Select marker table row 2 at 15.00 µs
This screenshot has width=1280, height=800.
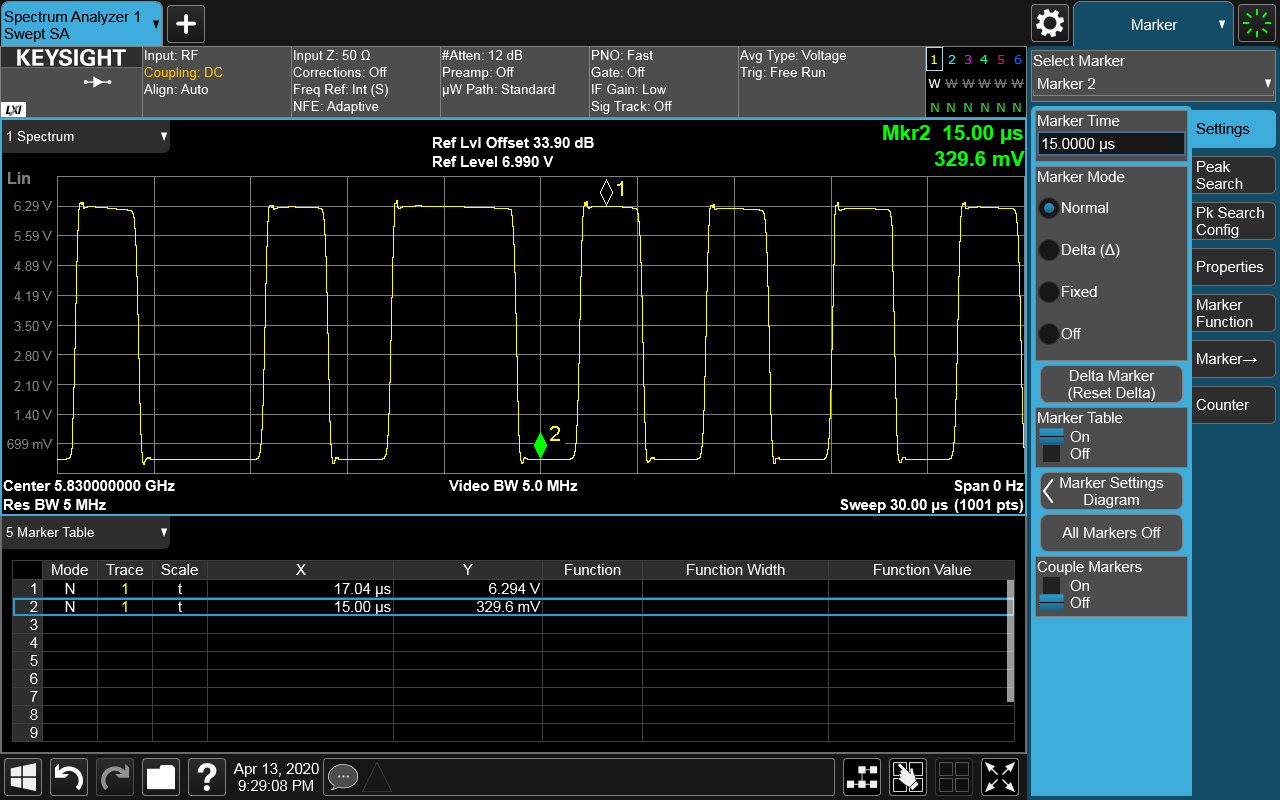pyautogui.click(x=512, y=606)
